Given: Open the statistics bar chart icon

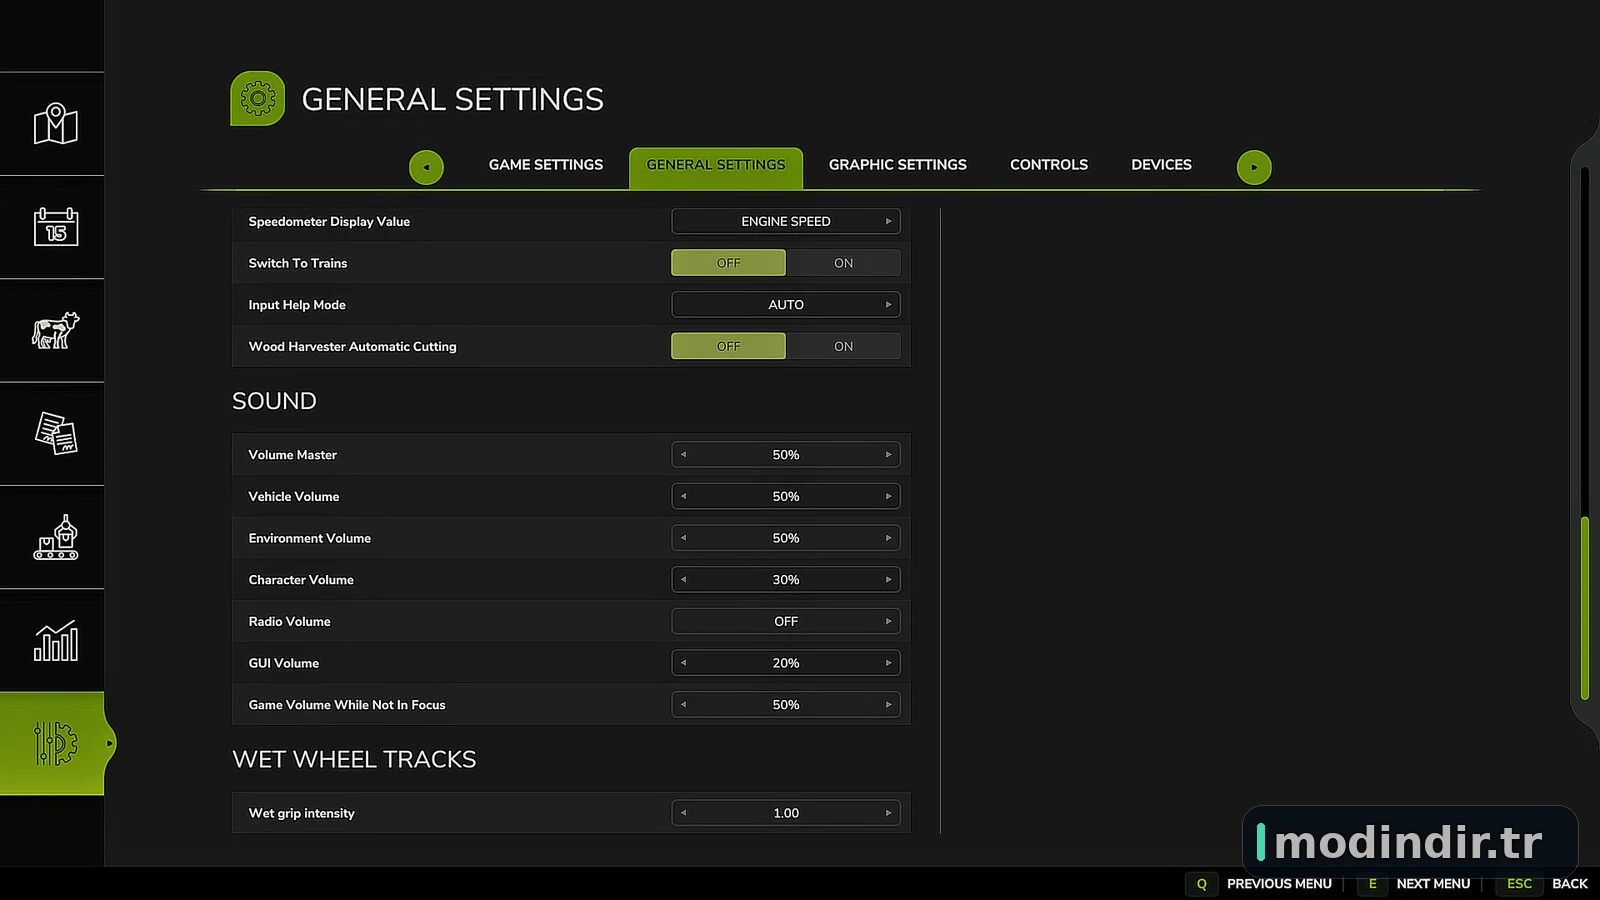Looking at the screenshot, I should pyautogui.click(x=55, y=640).
